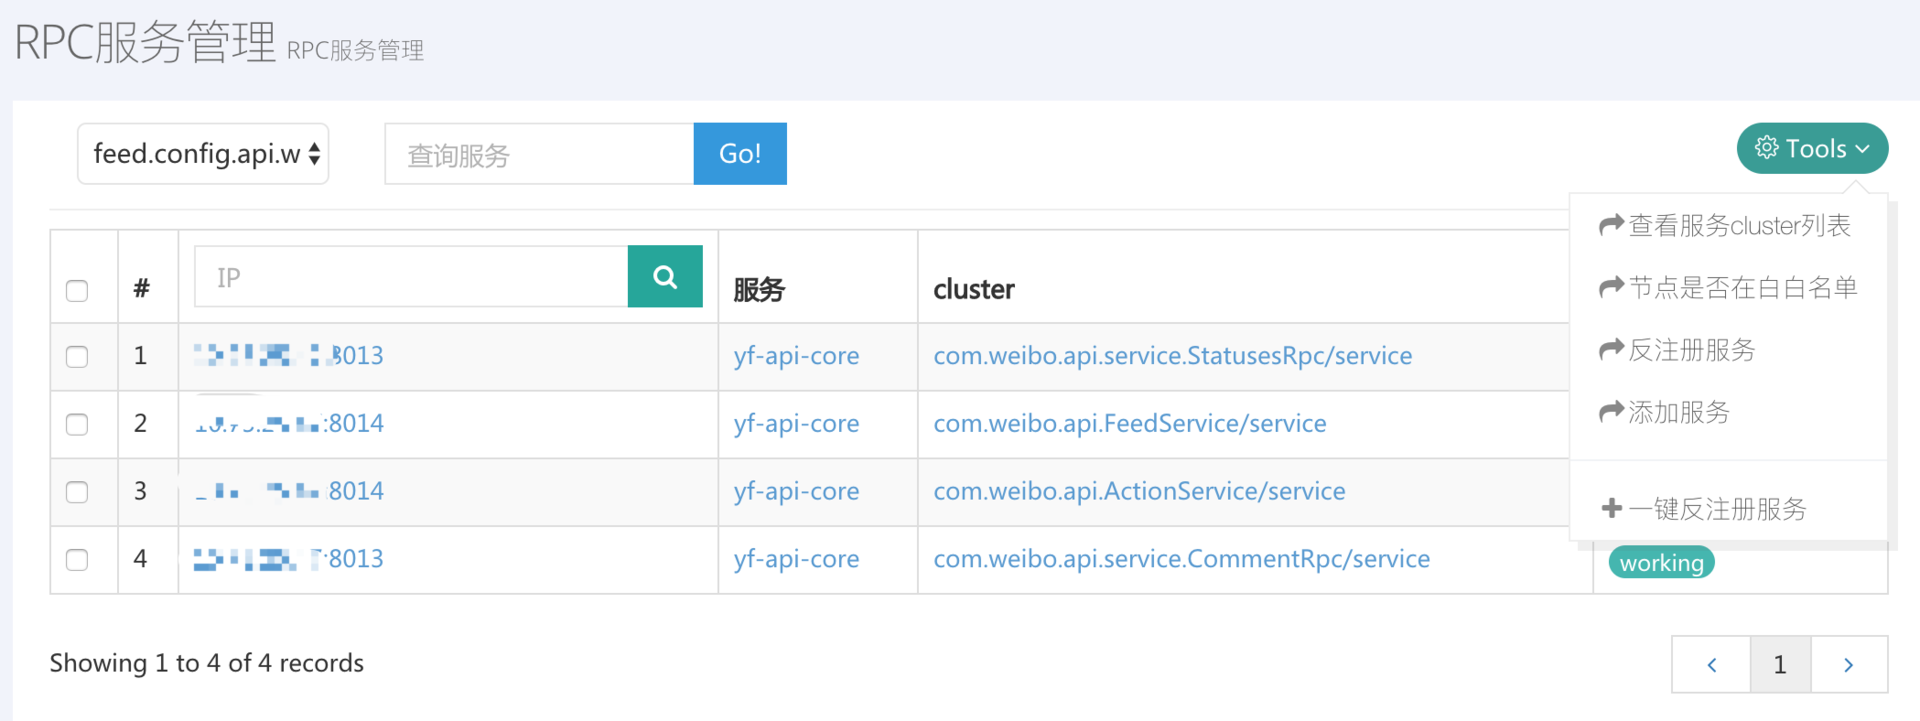Toggle the select-all checkbox in table header
Viewport: 1920px width, 721px height.
tap(77, 291)
